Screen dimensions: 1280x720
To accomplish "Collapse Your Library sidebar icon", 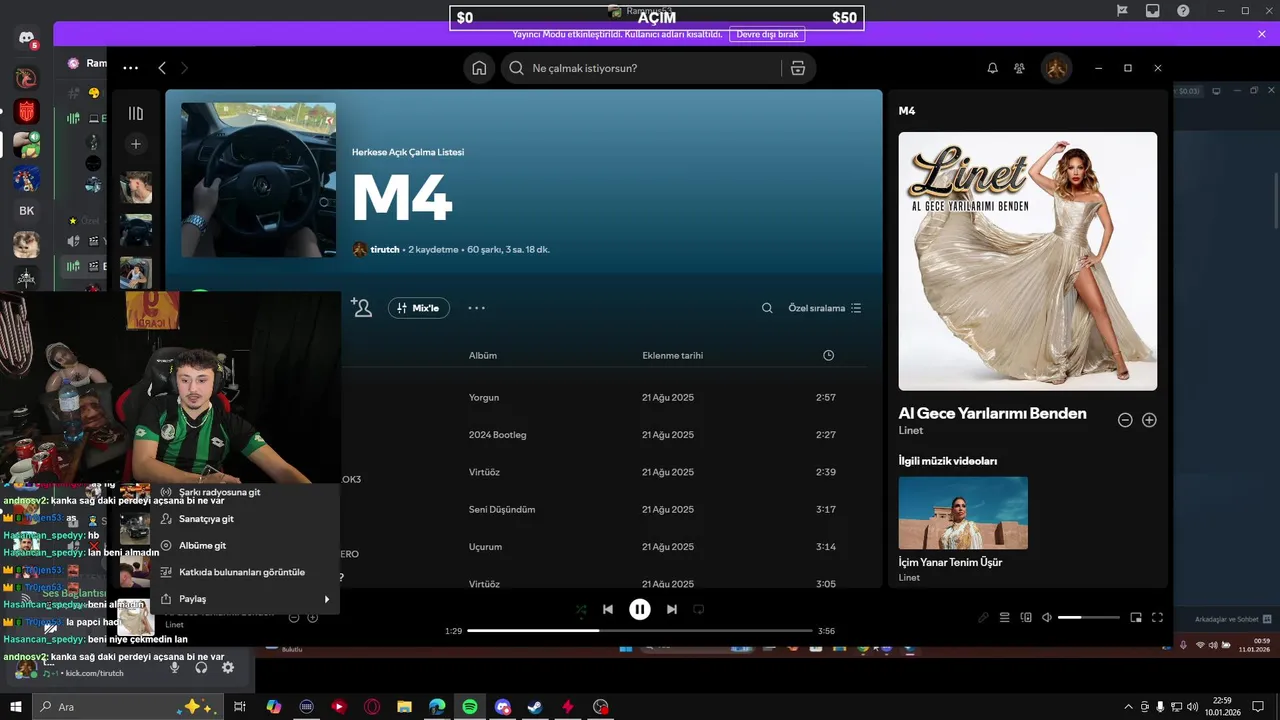I will (x=136, y=113).
